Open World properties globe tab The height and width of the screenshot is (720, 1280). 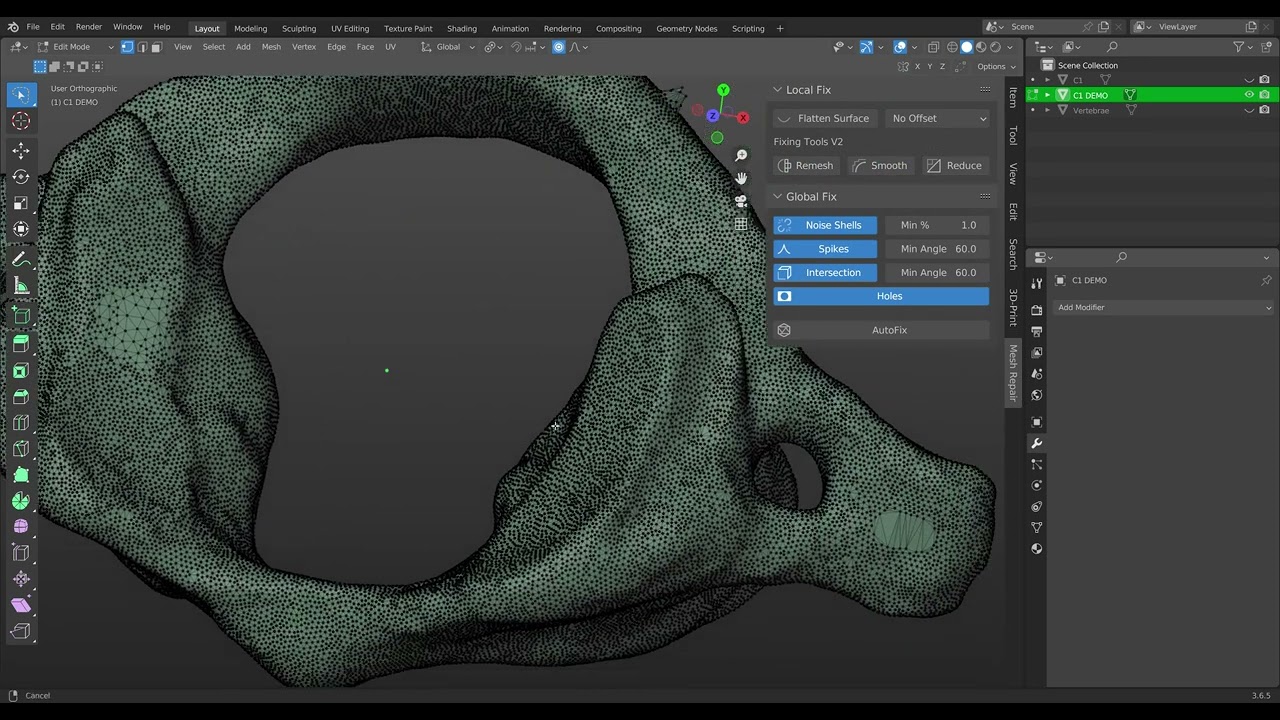[x=1037, y=395]
